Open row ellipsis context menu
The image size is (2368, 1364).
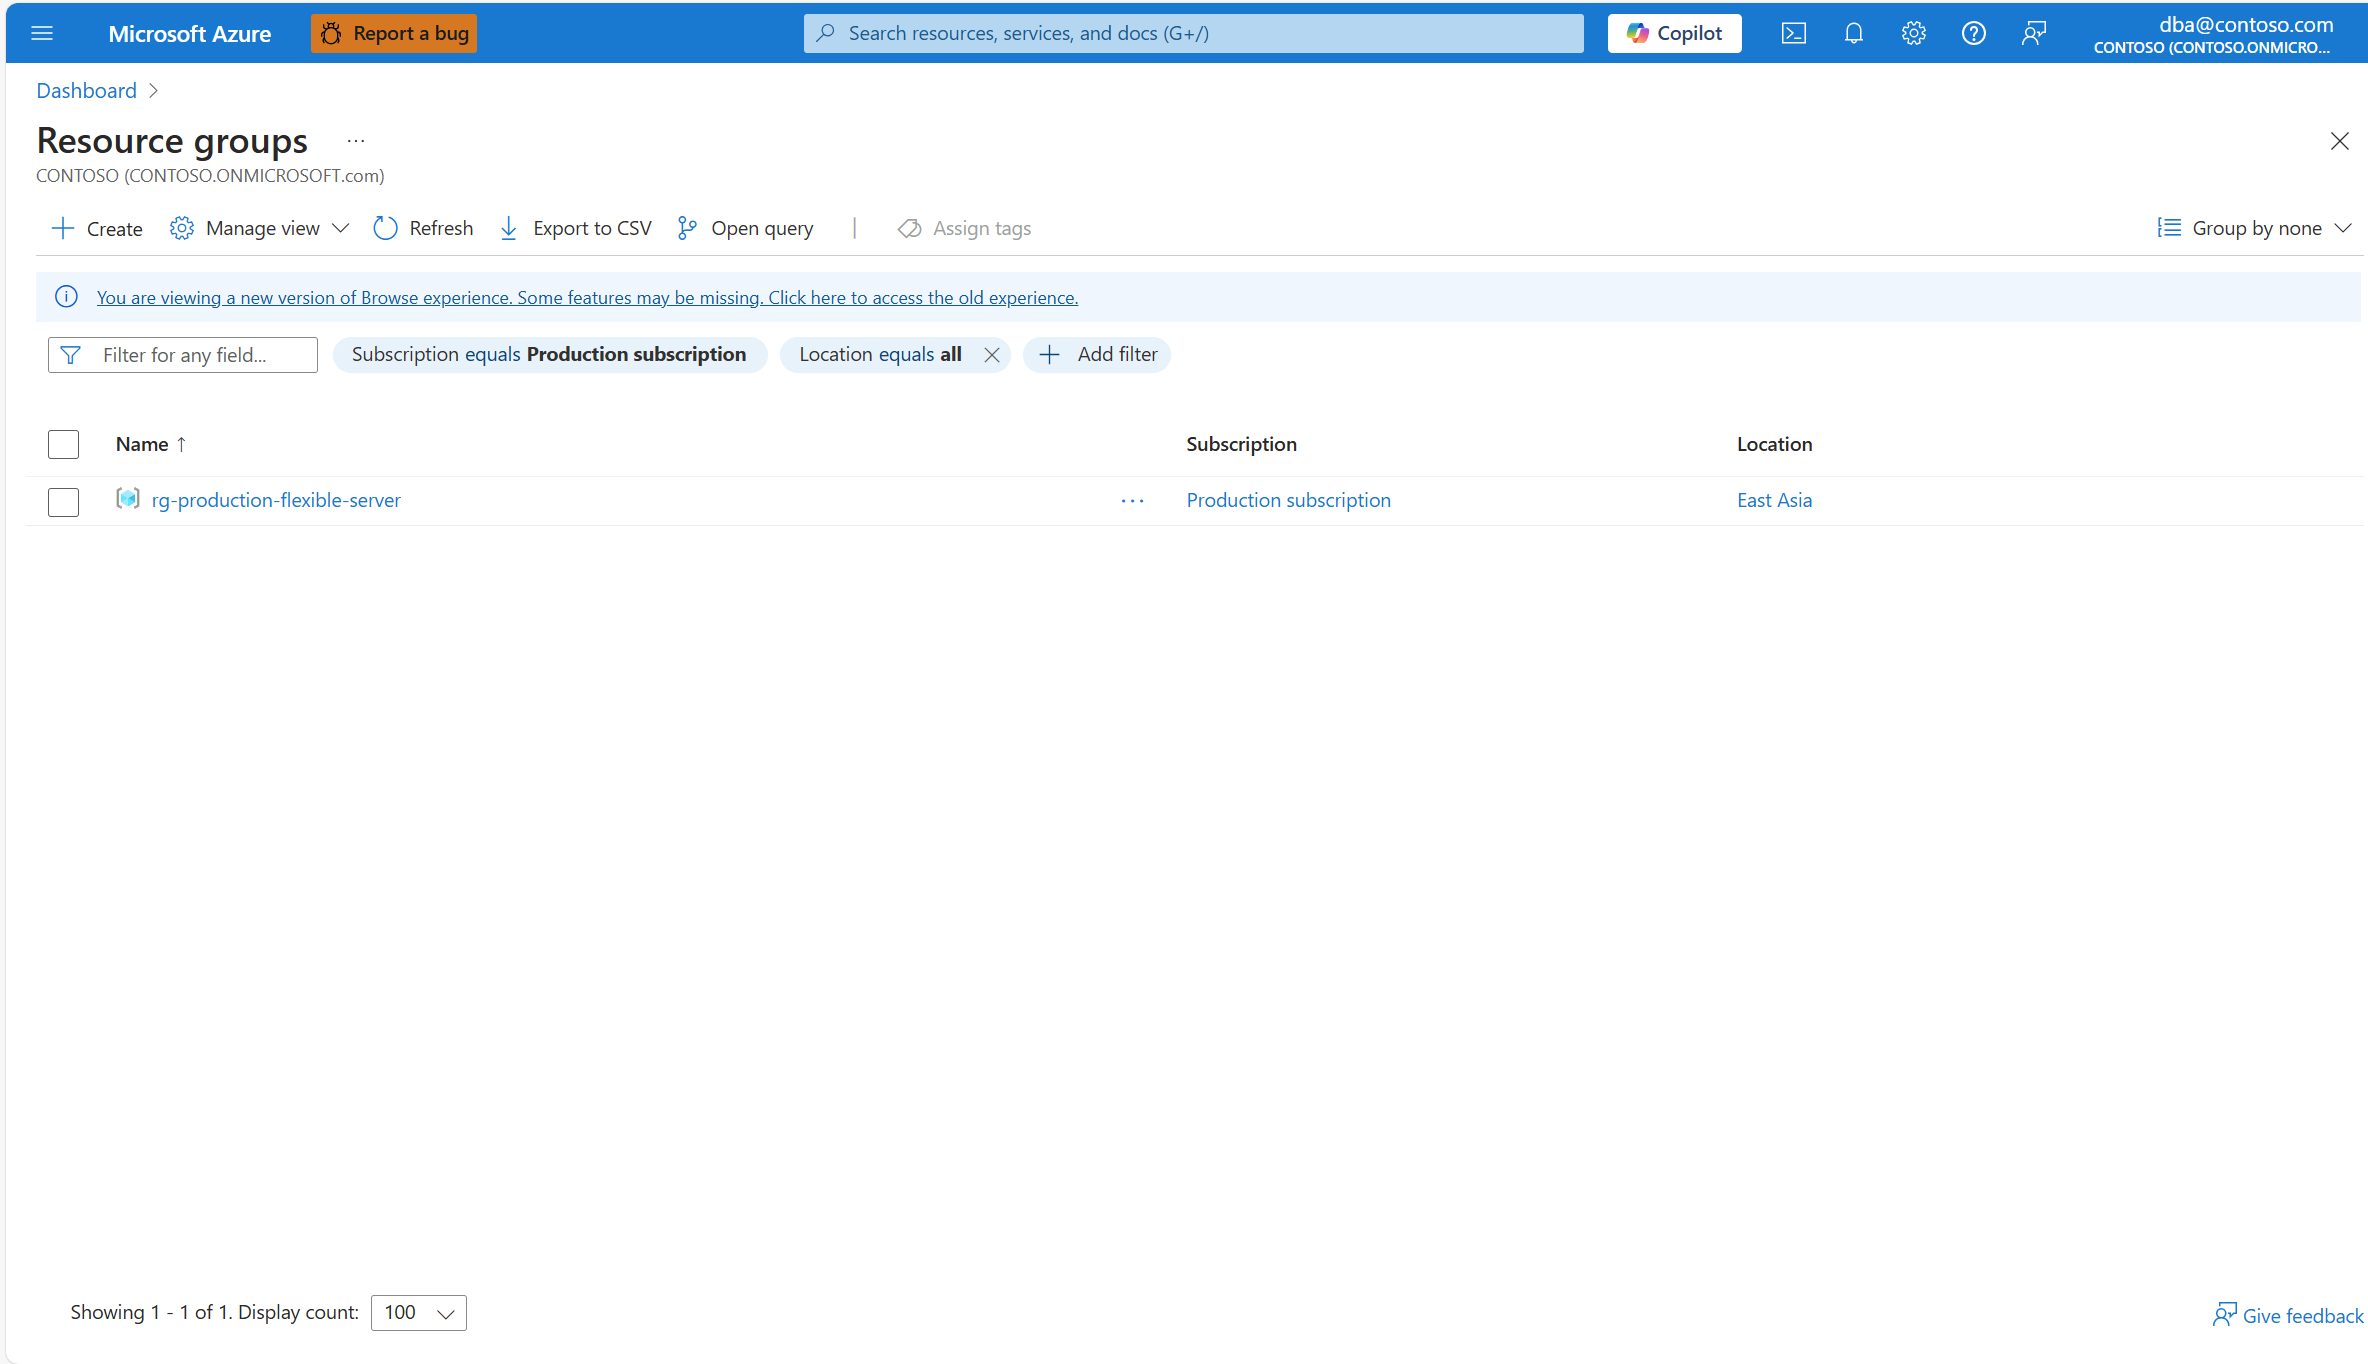(1132, 501)
